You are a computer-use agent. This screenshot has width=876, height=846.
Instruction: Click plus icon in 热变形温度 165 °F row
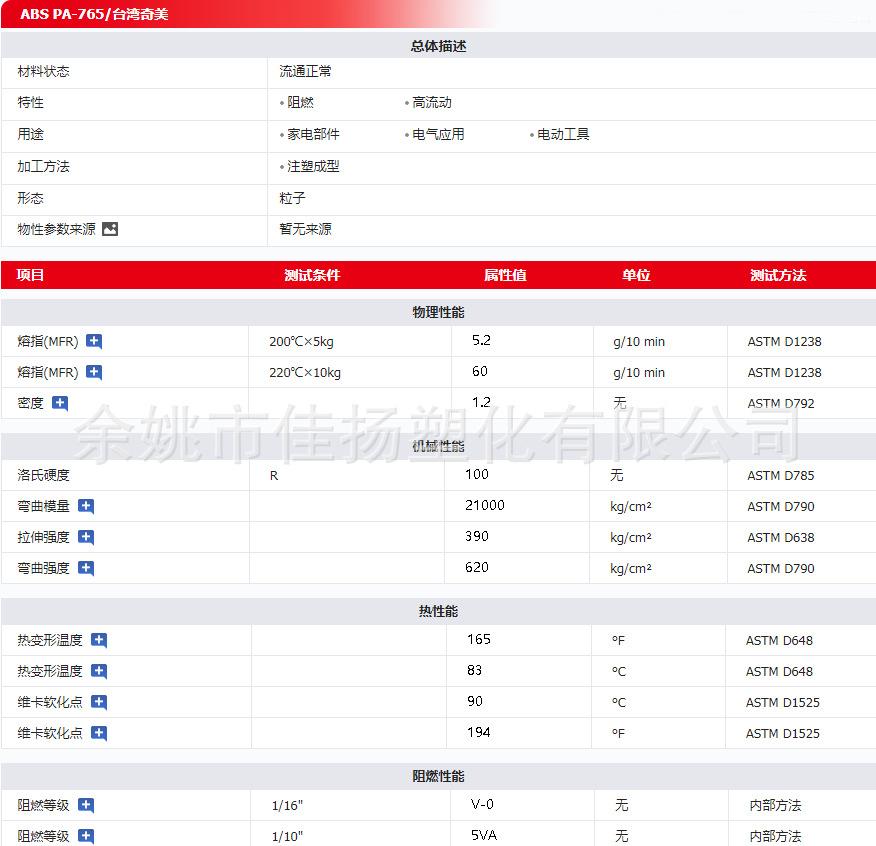[x=99, y=640]
